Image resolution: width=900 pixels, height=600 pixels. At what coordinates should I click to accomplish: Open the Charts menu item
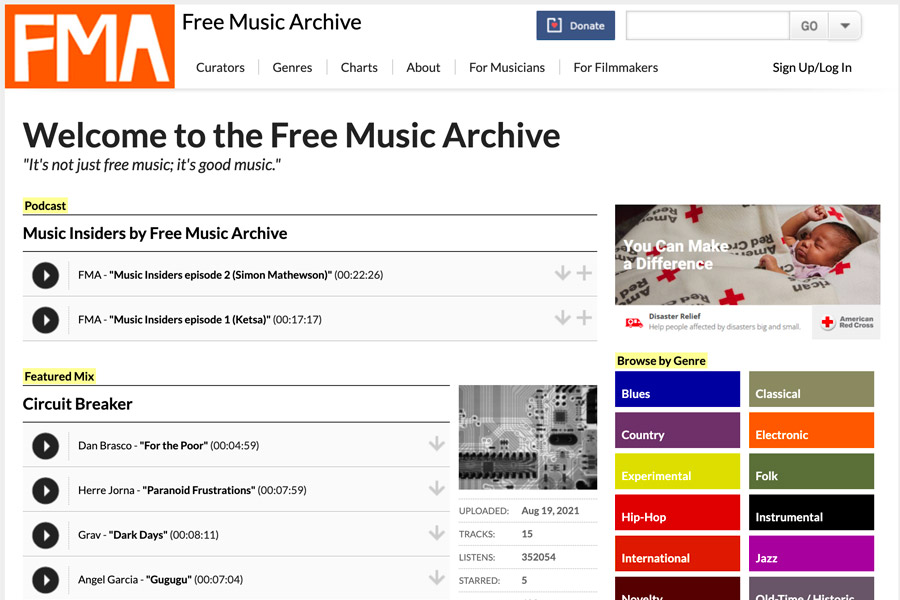[x=359, y=68]
